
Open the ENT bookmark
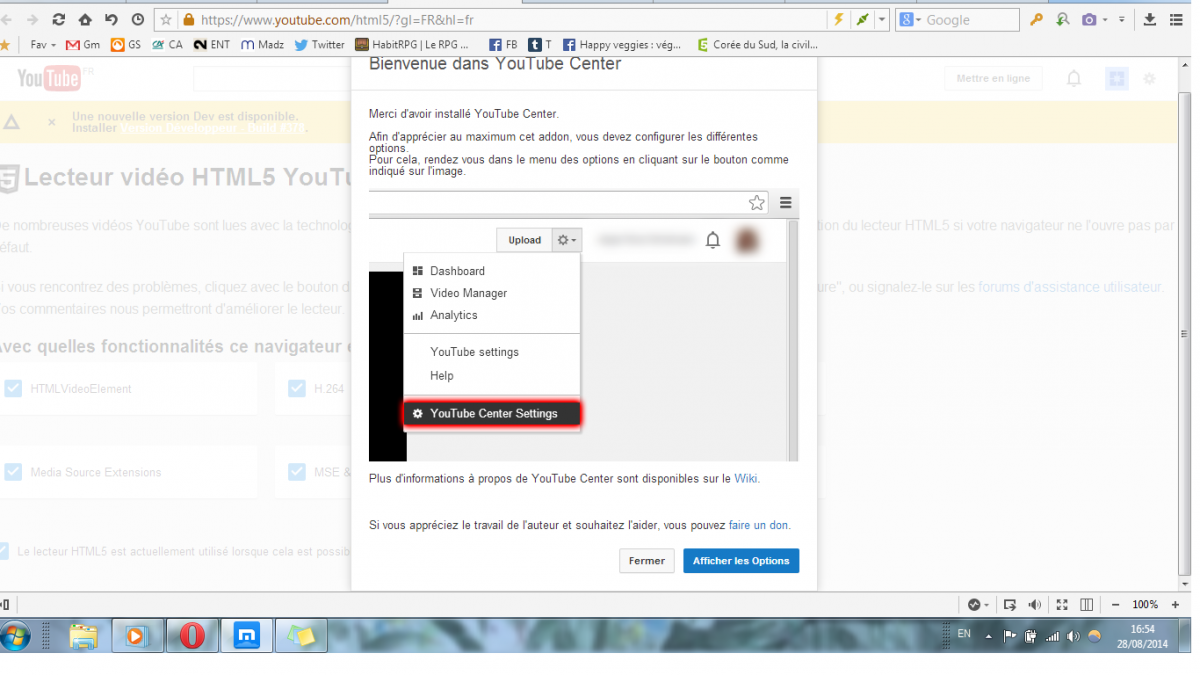point(212,45)
